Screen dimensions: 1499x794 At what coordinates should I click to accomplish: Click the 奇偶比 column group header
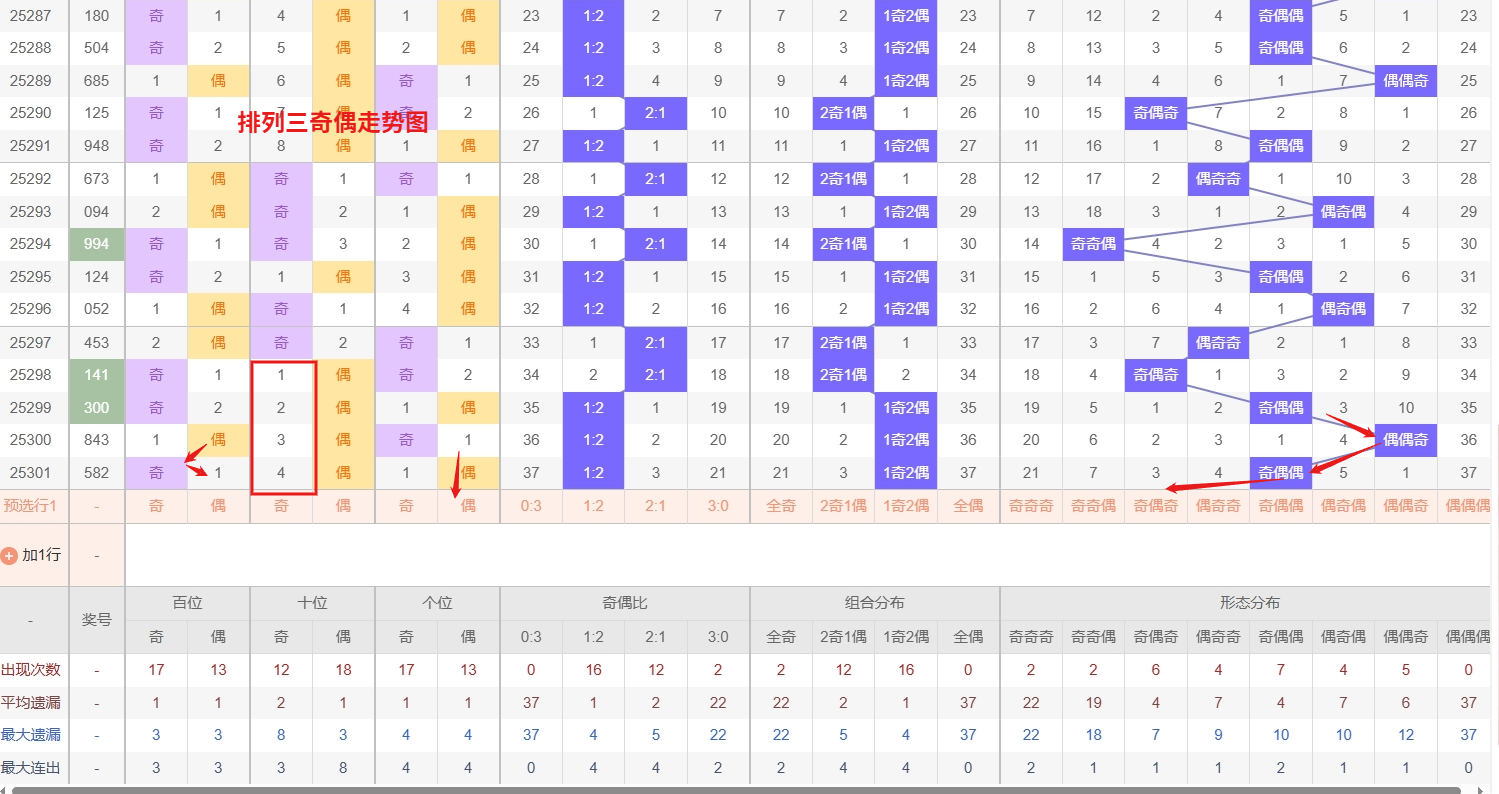624,603
